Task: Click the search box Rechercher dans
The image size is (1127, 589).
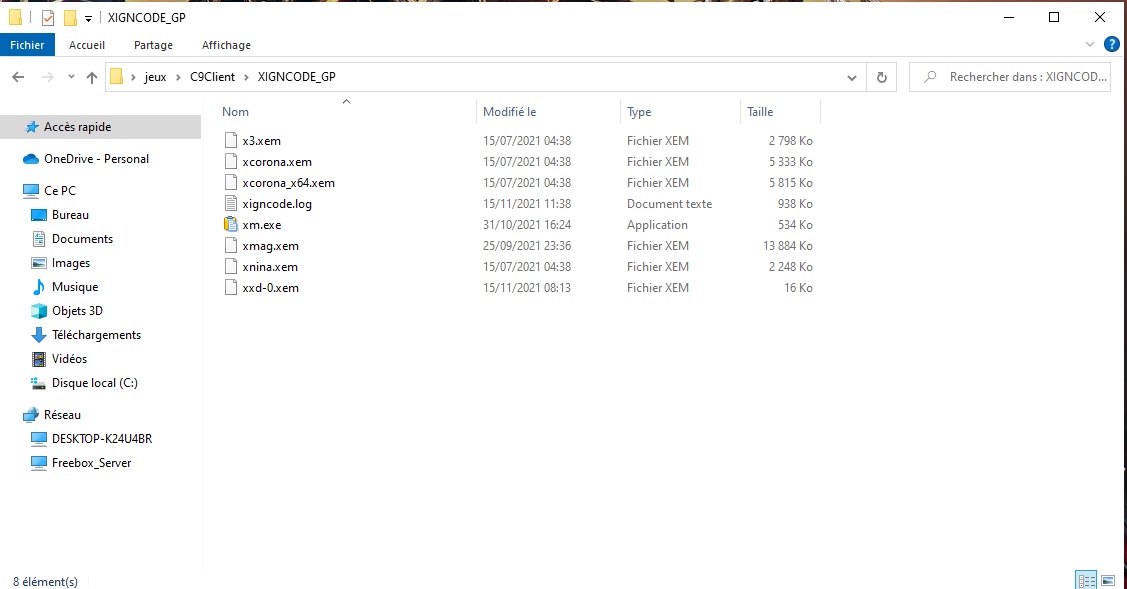Action: [x=1010, y=77]
